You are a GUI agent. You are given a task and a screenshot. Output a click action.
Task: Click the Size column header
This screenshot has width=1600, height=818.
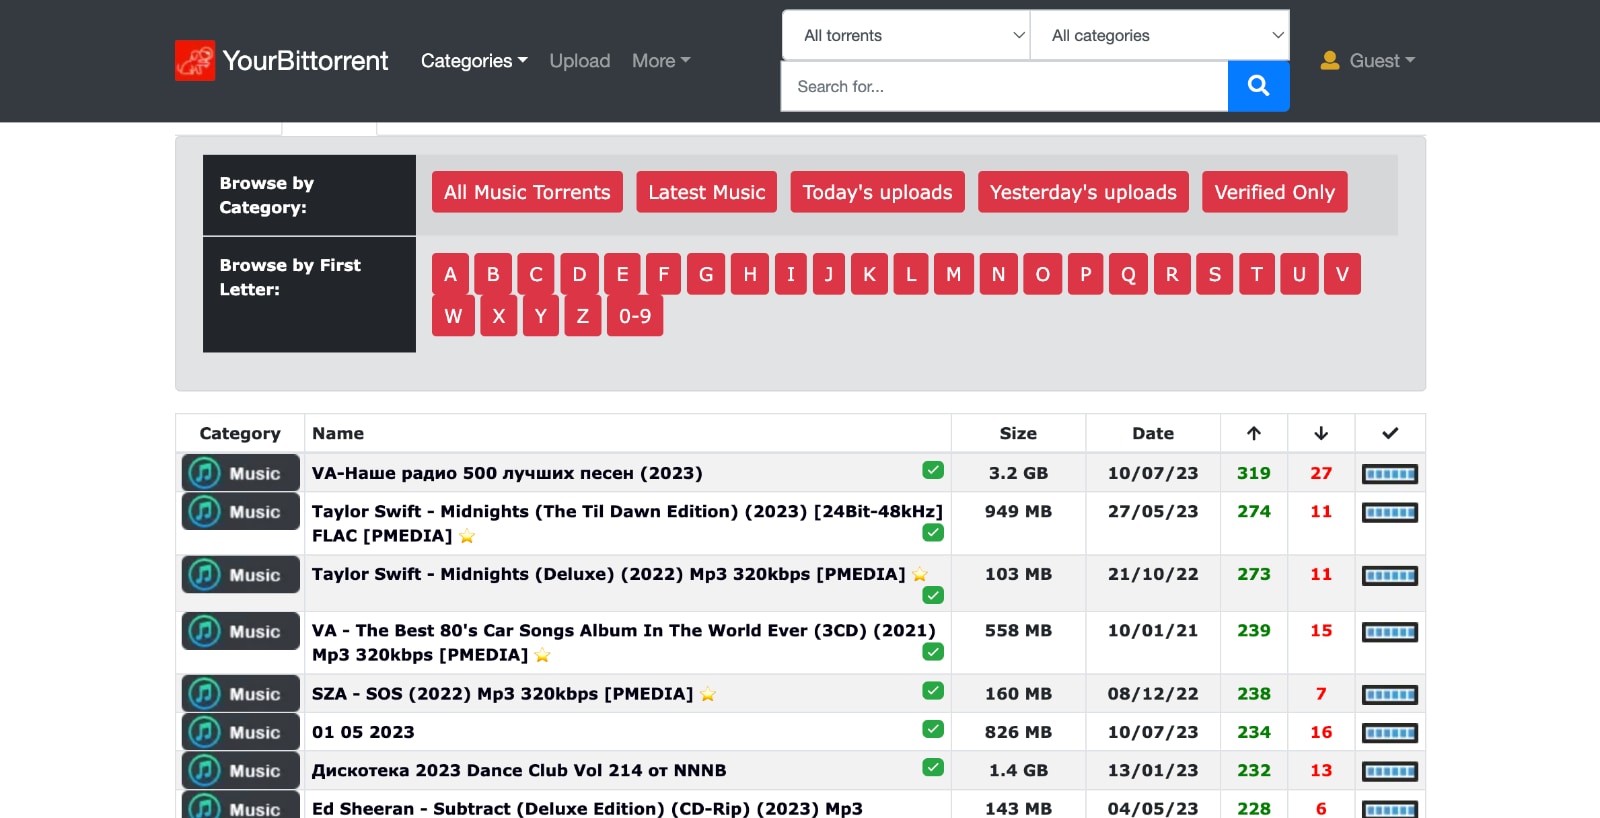(1018, 433)
